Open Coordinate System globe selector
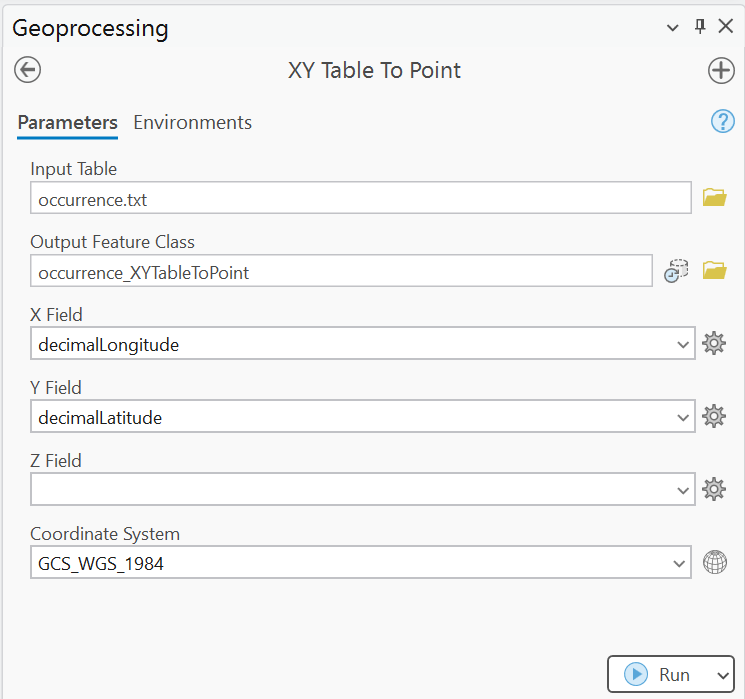 point(714,563)
